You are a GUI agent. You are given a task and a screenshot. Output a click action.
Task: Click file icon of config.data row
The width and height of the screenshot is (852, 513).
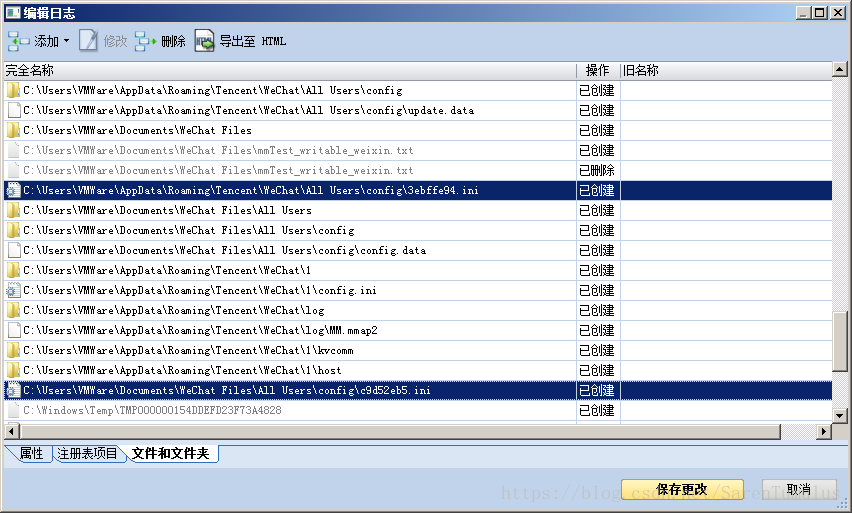14,251
